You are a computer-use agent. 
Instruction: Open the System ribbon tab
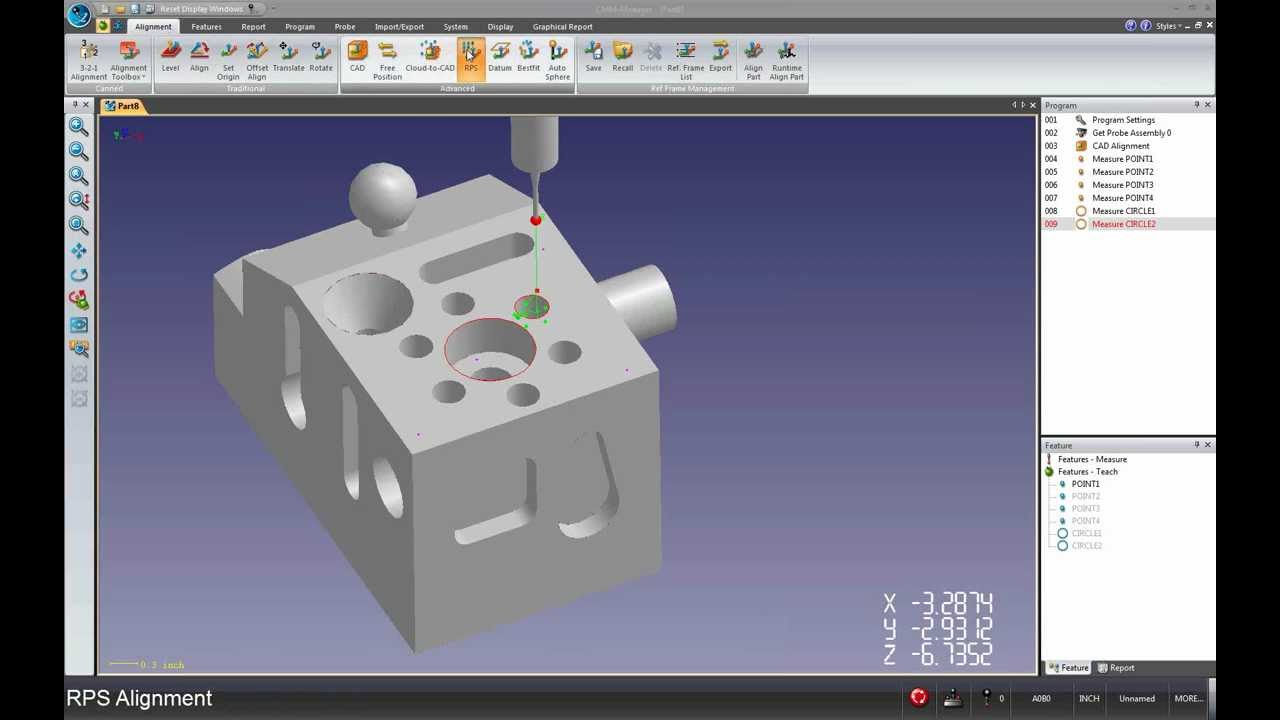(455, 27)
